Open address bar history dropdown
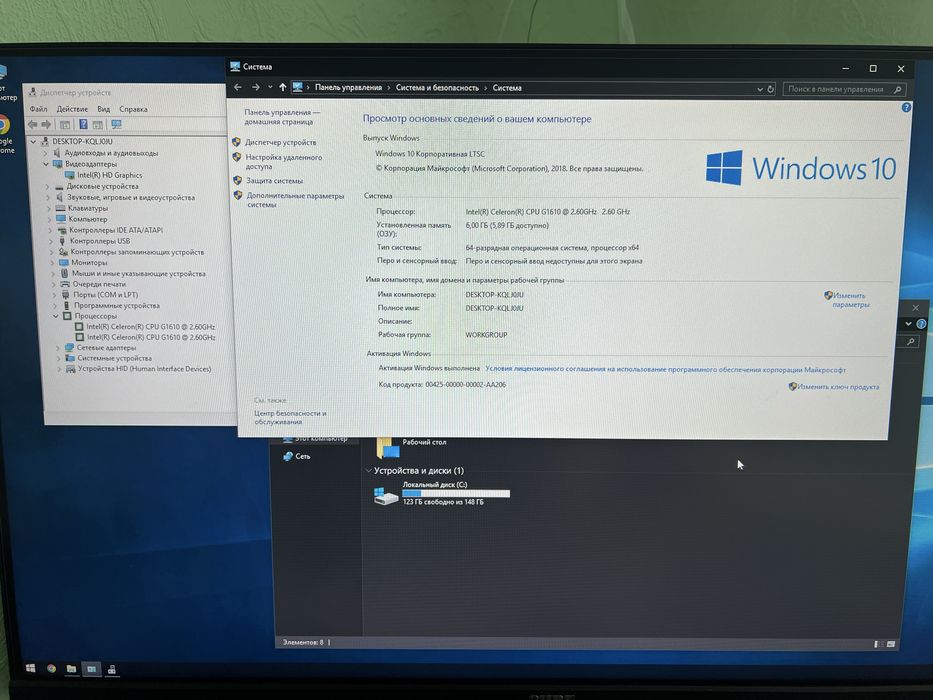Screen dimensions: 933x700 [x=760, y=89]
